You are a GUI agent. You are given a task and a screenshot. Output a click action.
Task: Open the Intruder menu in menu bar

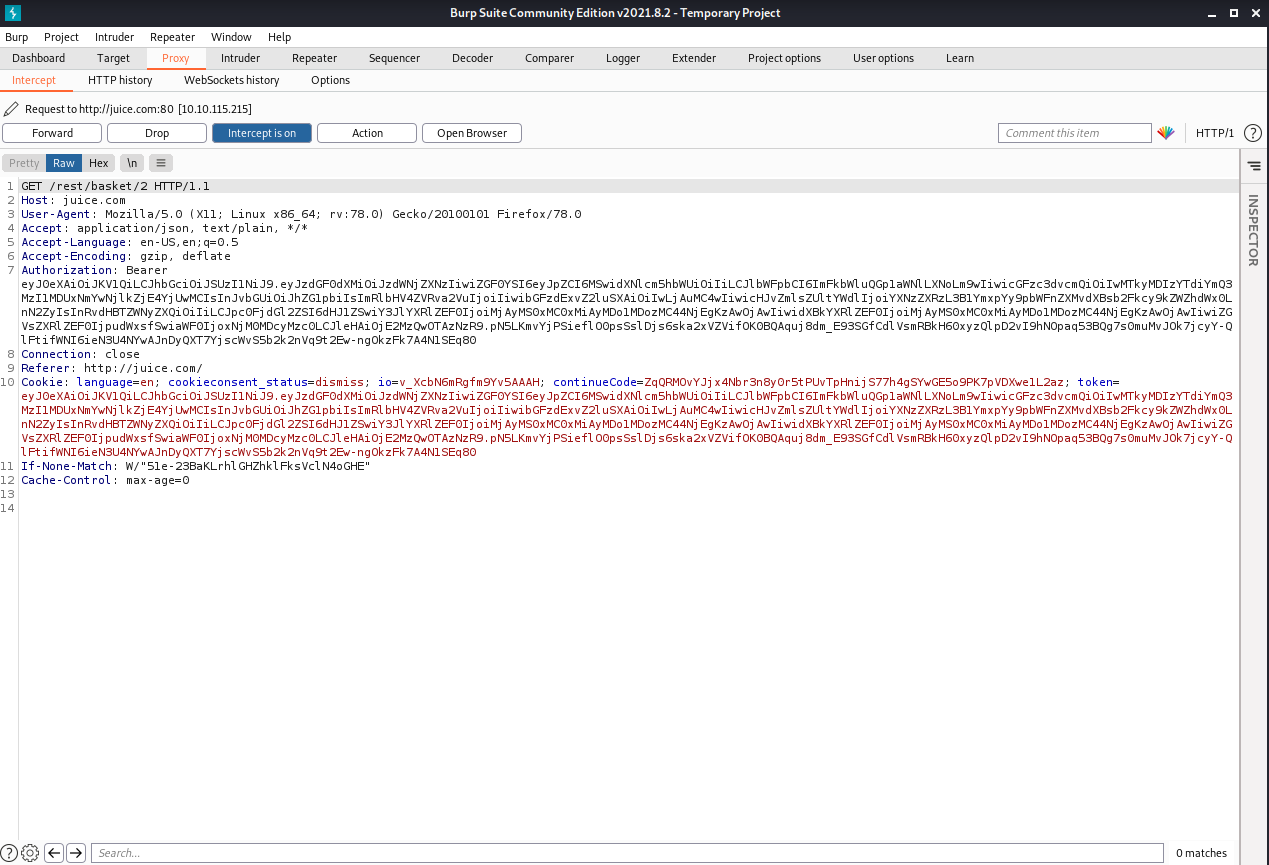114,37
